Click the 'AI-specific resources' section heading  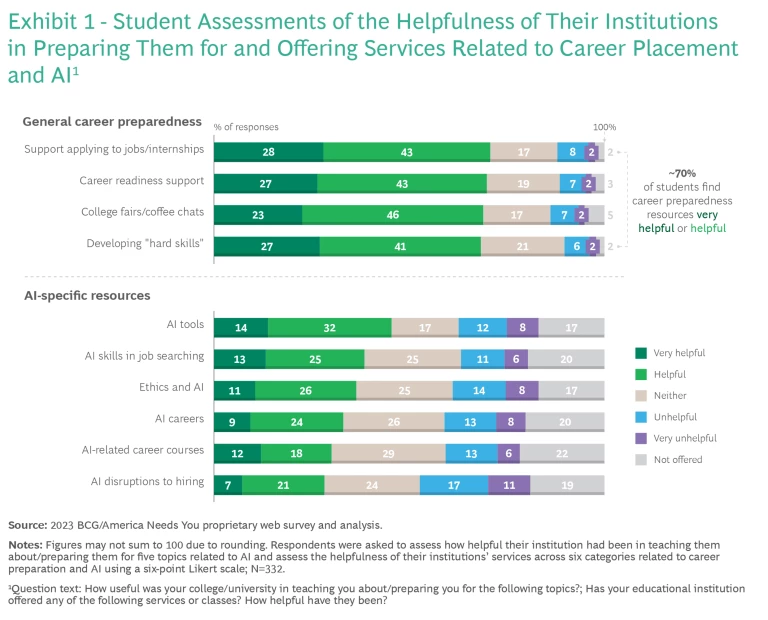coord(87,295)
